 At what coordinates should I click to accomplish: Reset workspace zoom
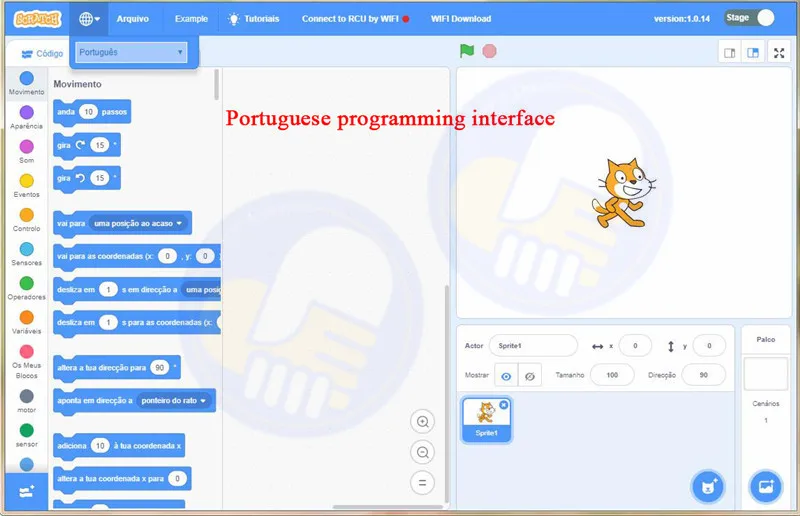422,483
